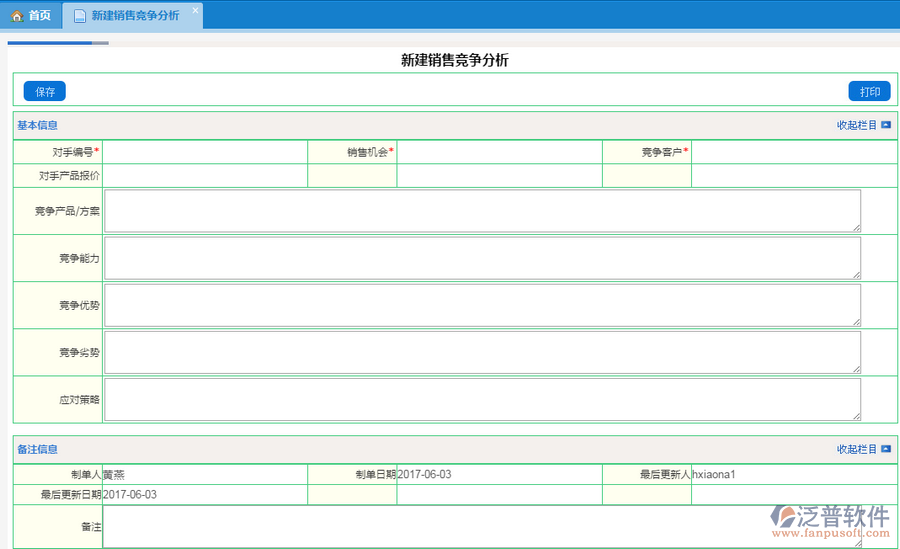
Task: Click the 对手产品报价 input field
Action: tap(205, 176)
